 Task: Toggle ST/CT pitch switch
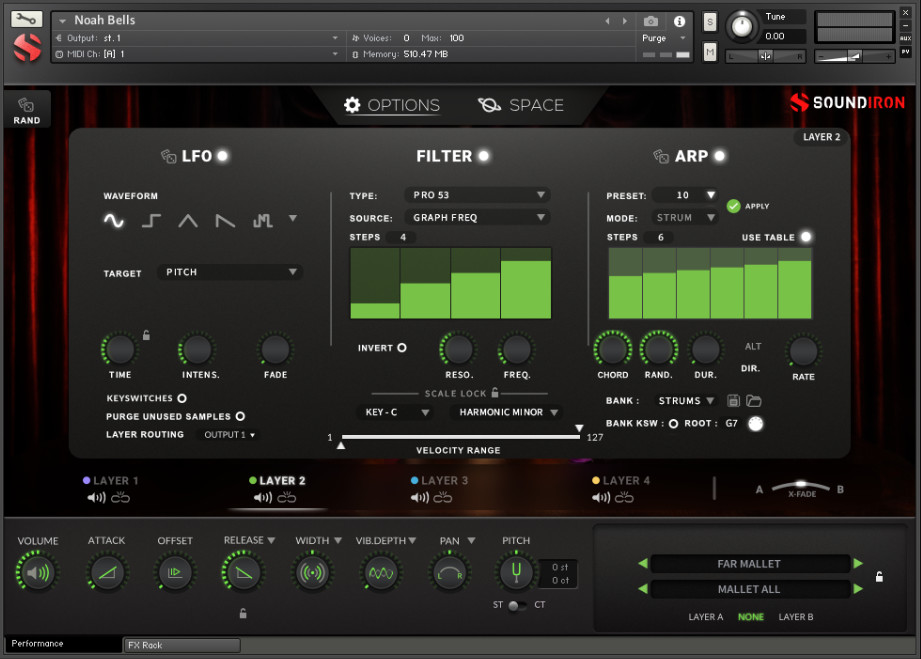pyautogui.click(x=517, y=605)
